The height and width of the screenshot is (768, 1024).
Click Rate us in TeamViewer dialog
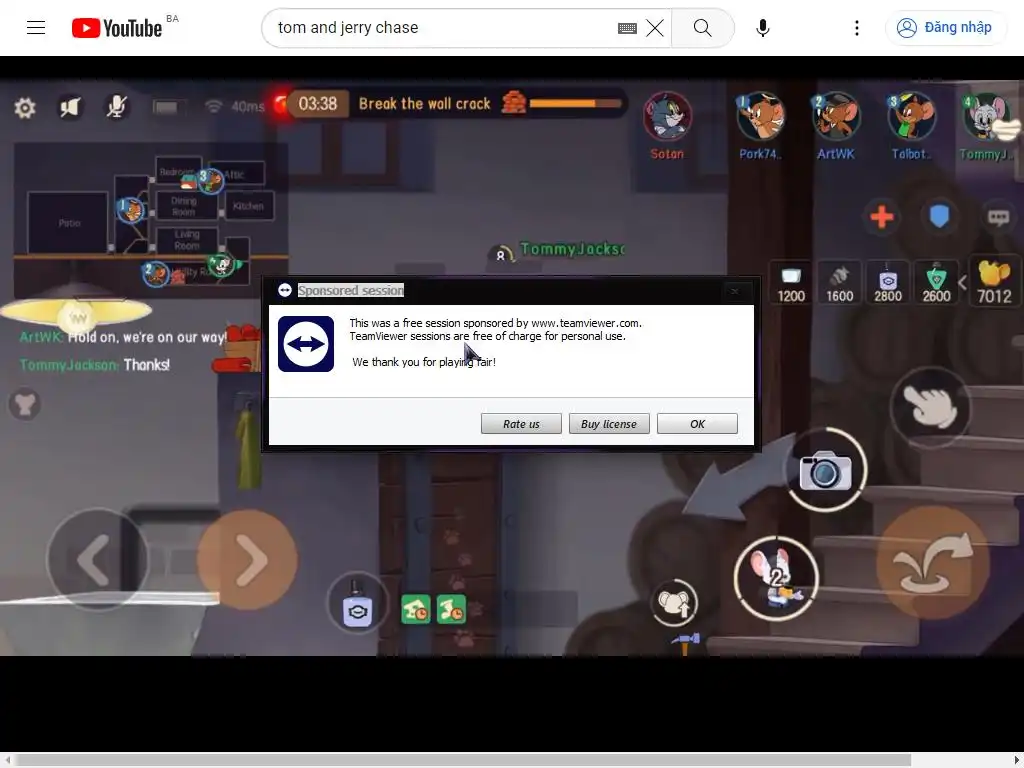[521, 424]
